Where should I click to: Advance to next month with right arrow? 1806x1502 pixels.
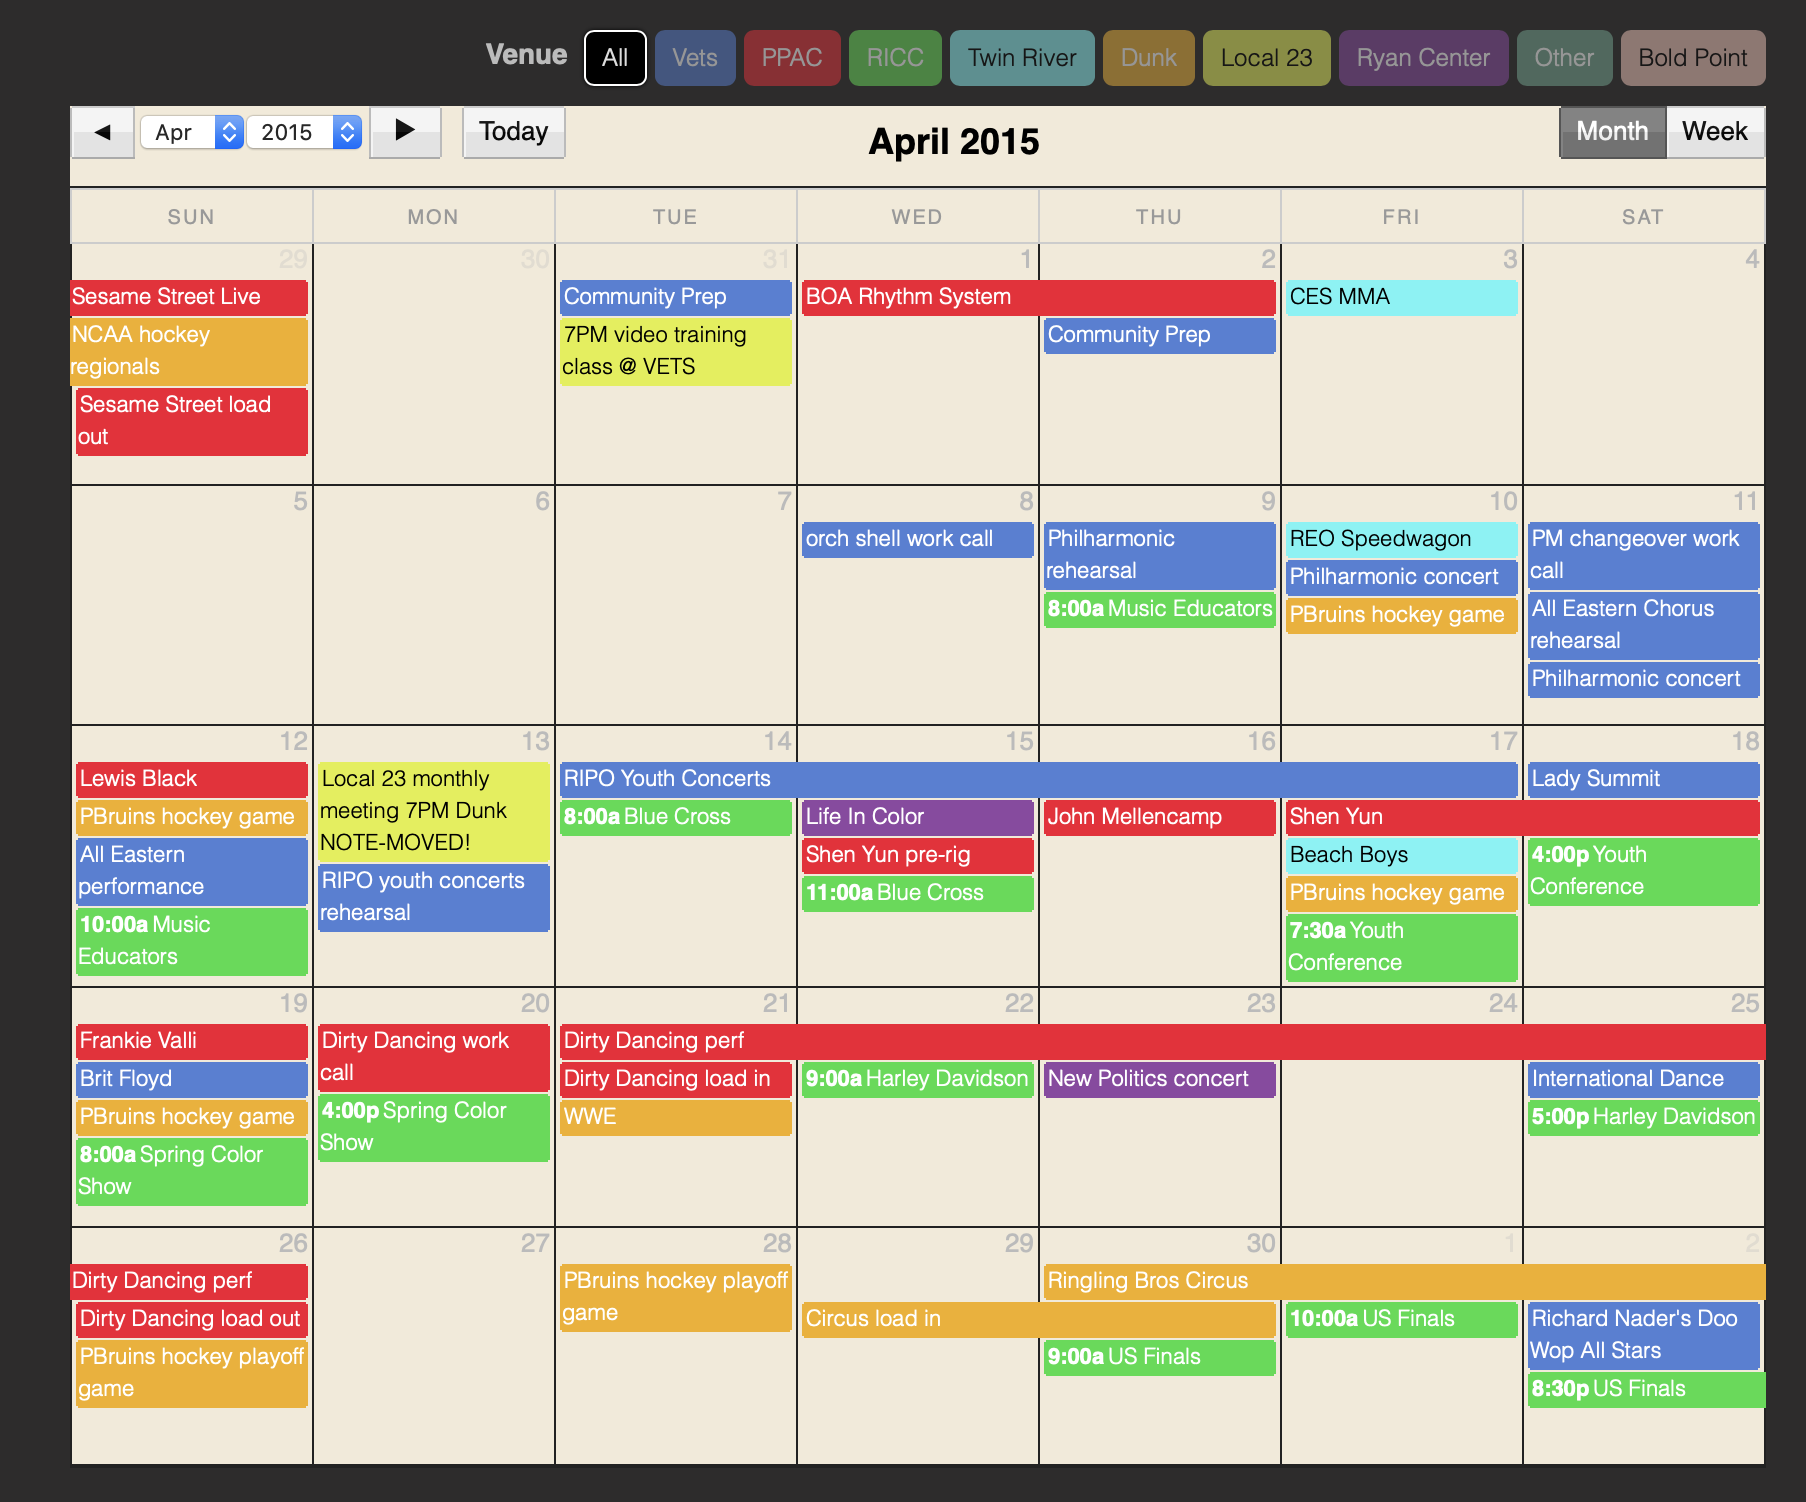click(x=405, y=132)
